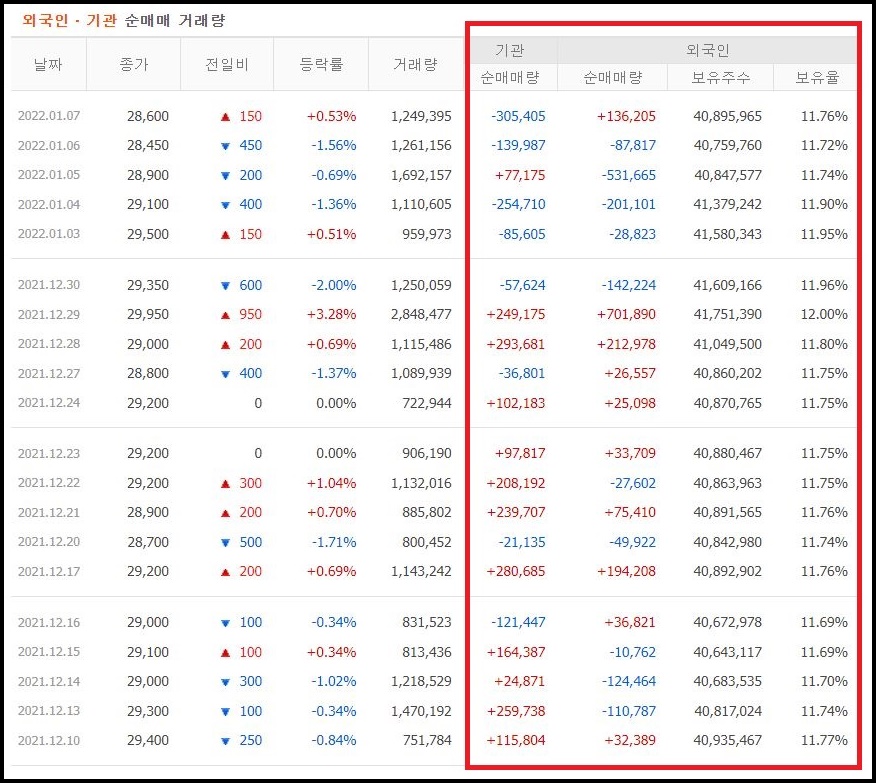Select the 2021.12.30 date cell
876x783 pixels.
click(x=49, y=285)
